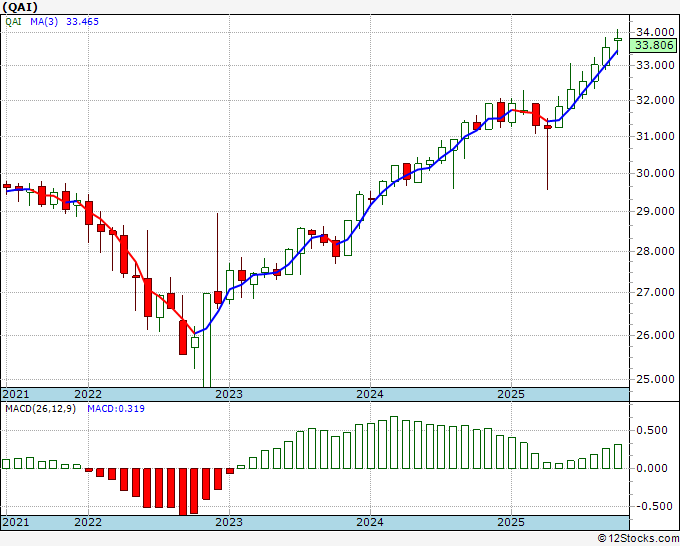This screenshot has height=546, width=680.
Task: Click the MACD(26,12,9) indicator label
Action: coord(40,409)
